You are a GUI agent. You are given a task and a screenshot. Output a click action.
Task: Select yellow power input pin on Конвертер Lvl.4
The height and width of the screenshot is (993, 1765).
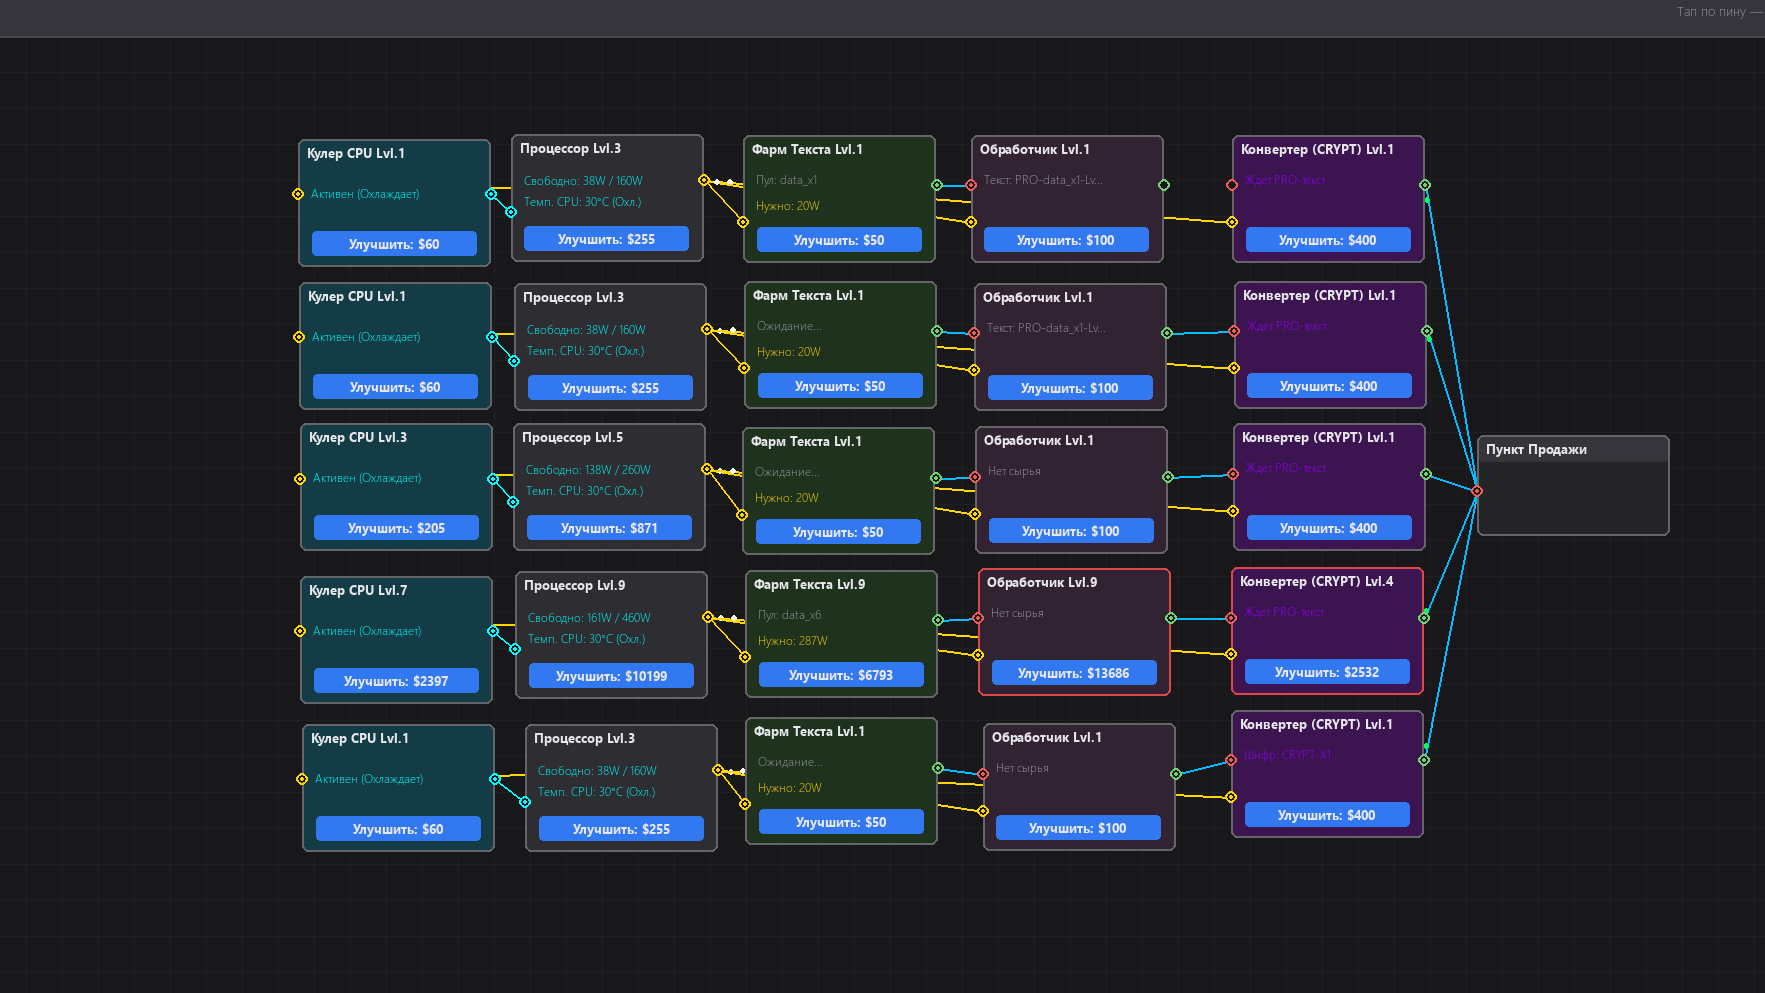point(1231,654)
